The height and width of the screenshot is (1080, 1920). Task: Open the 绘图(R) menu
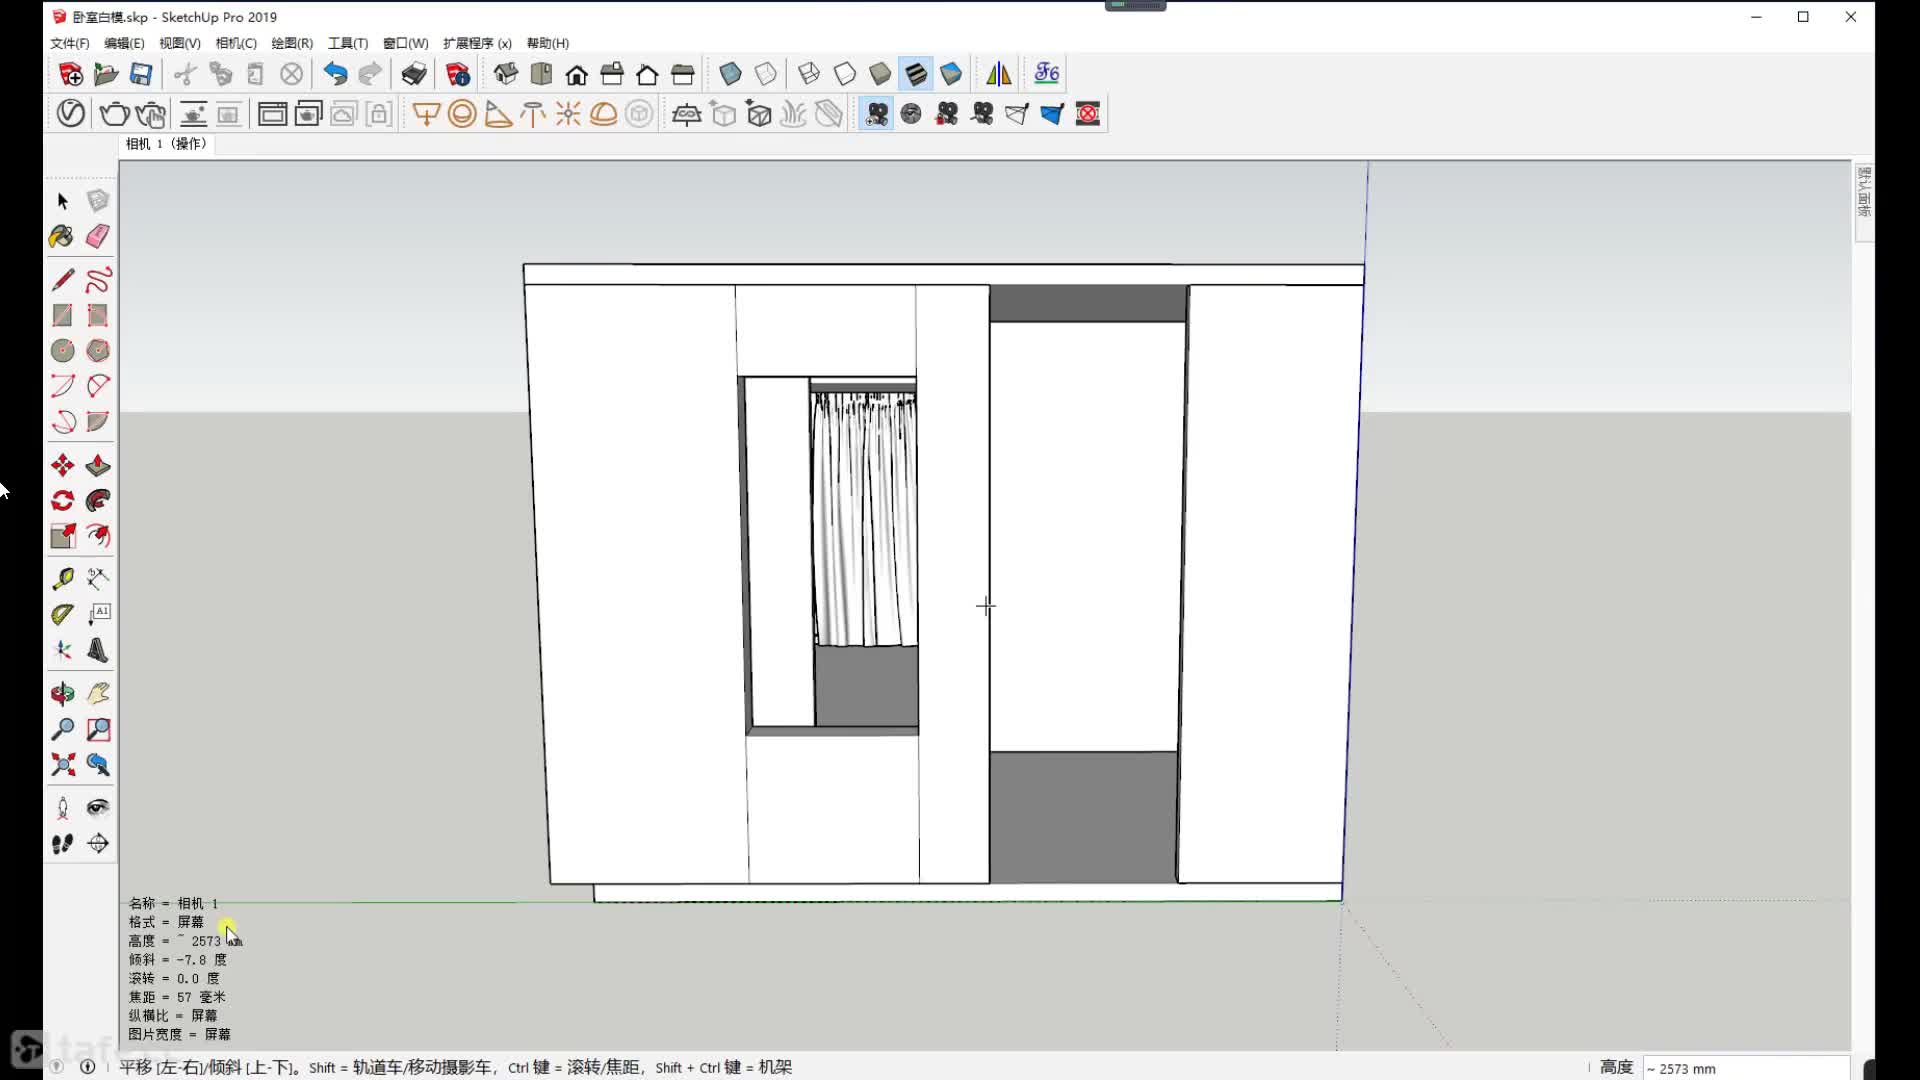pyautogui.click(x=292, y=44)
